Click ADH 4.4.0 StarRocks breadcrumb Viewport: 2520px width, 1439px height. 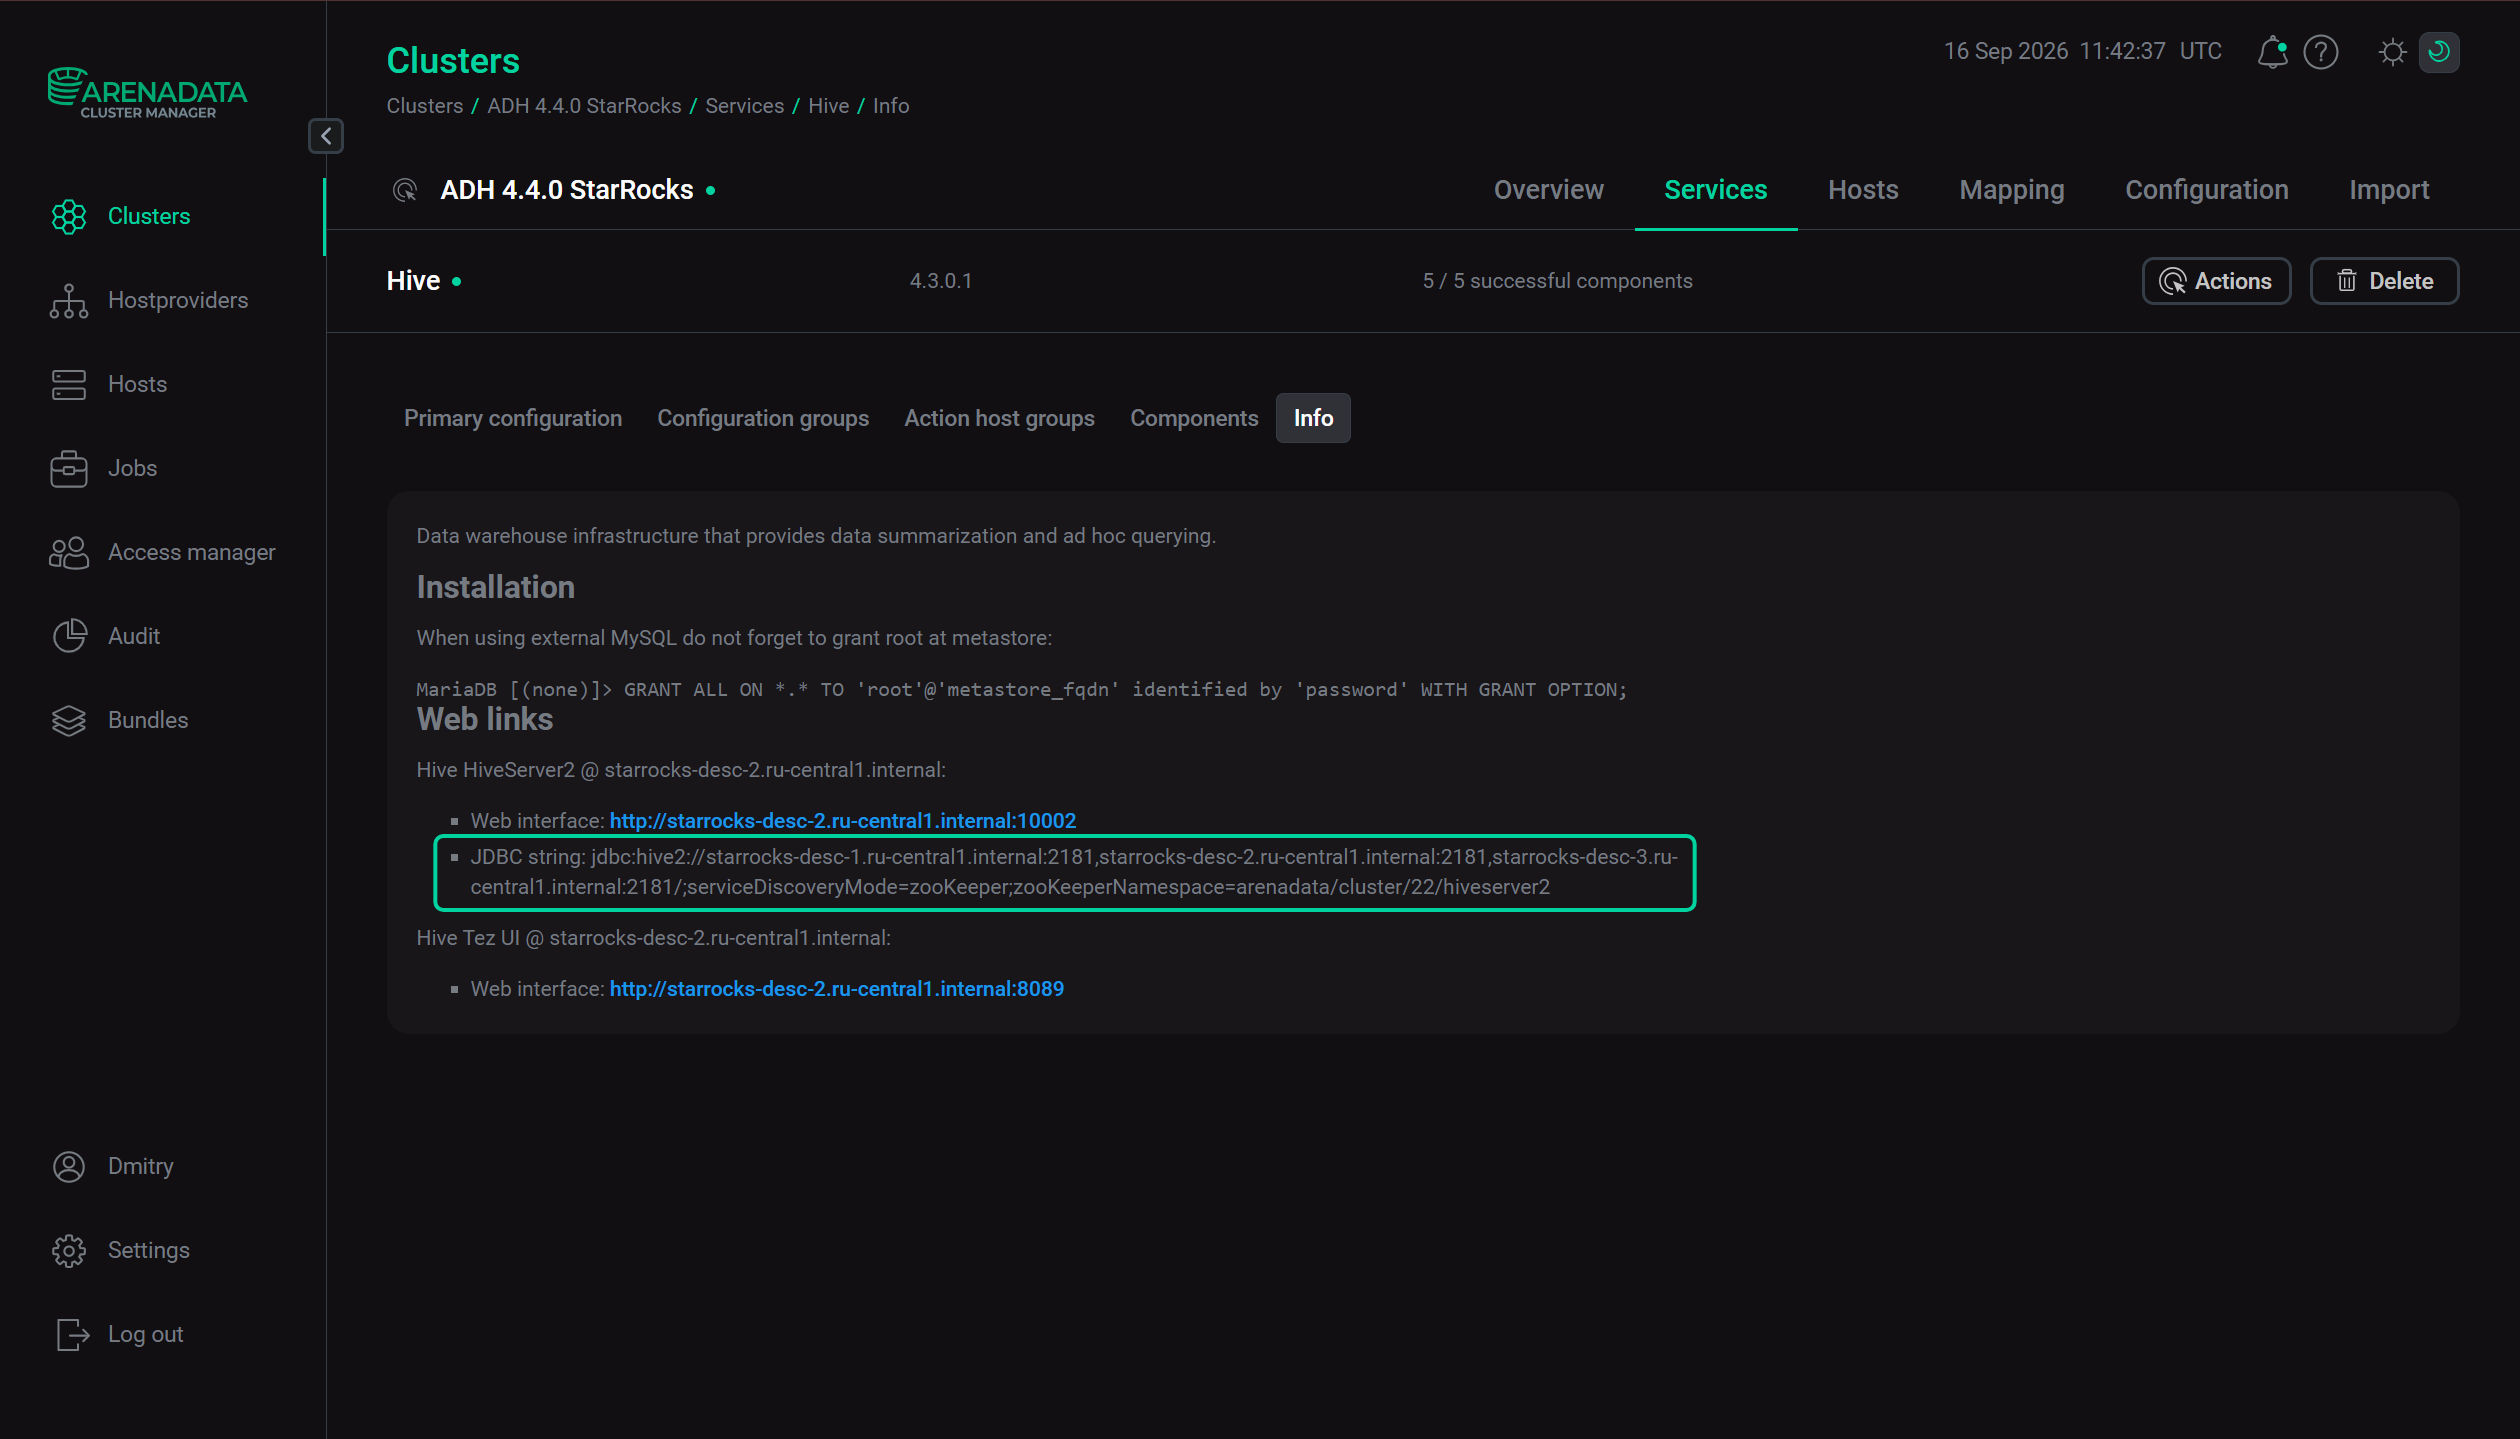584,106
